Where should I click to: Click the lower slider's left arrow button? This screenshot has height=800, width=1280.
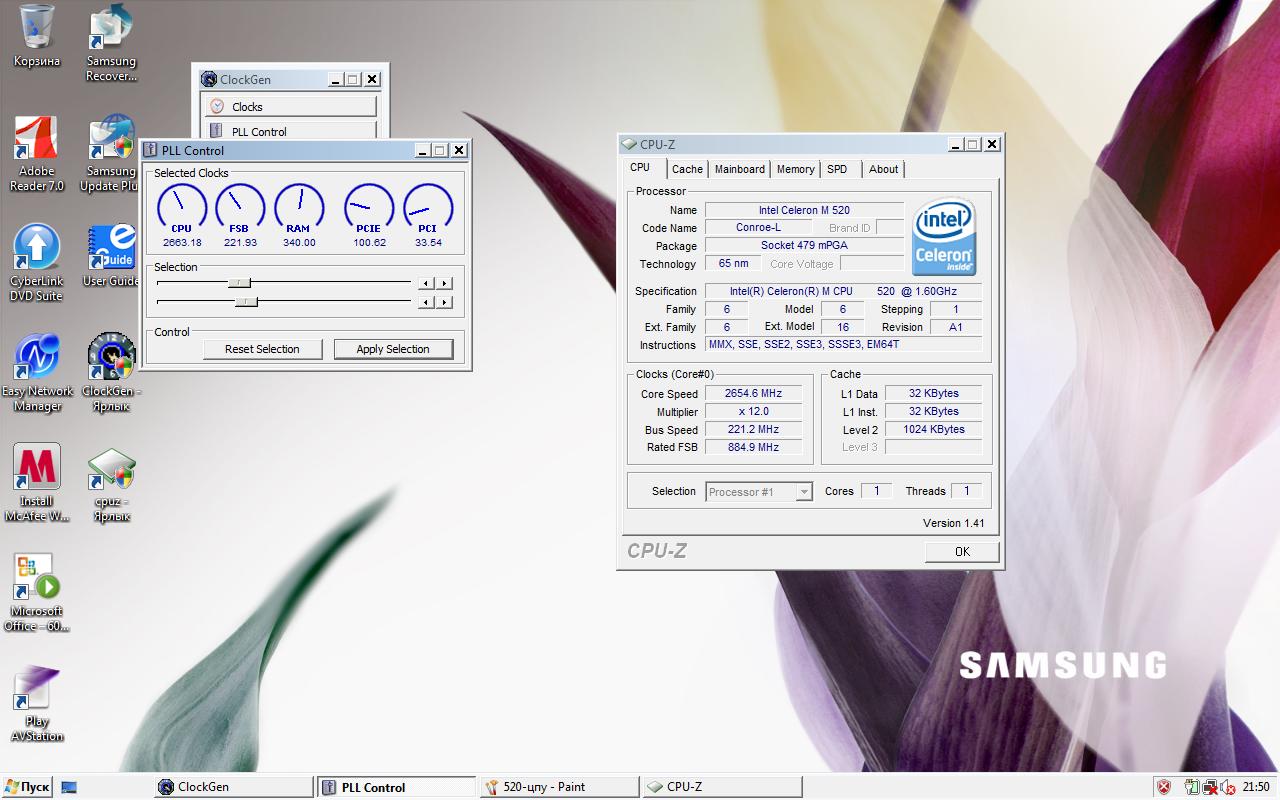point(427,302)
